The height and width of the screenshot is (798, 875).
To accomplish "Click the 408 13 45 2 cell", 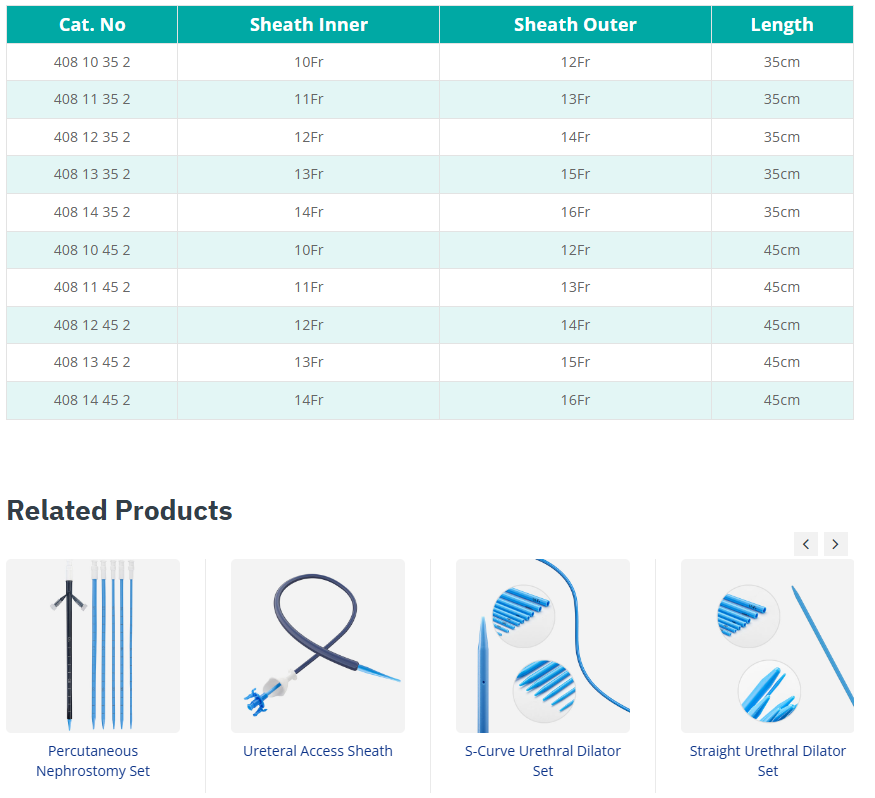I will click(92, 362).
